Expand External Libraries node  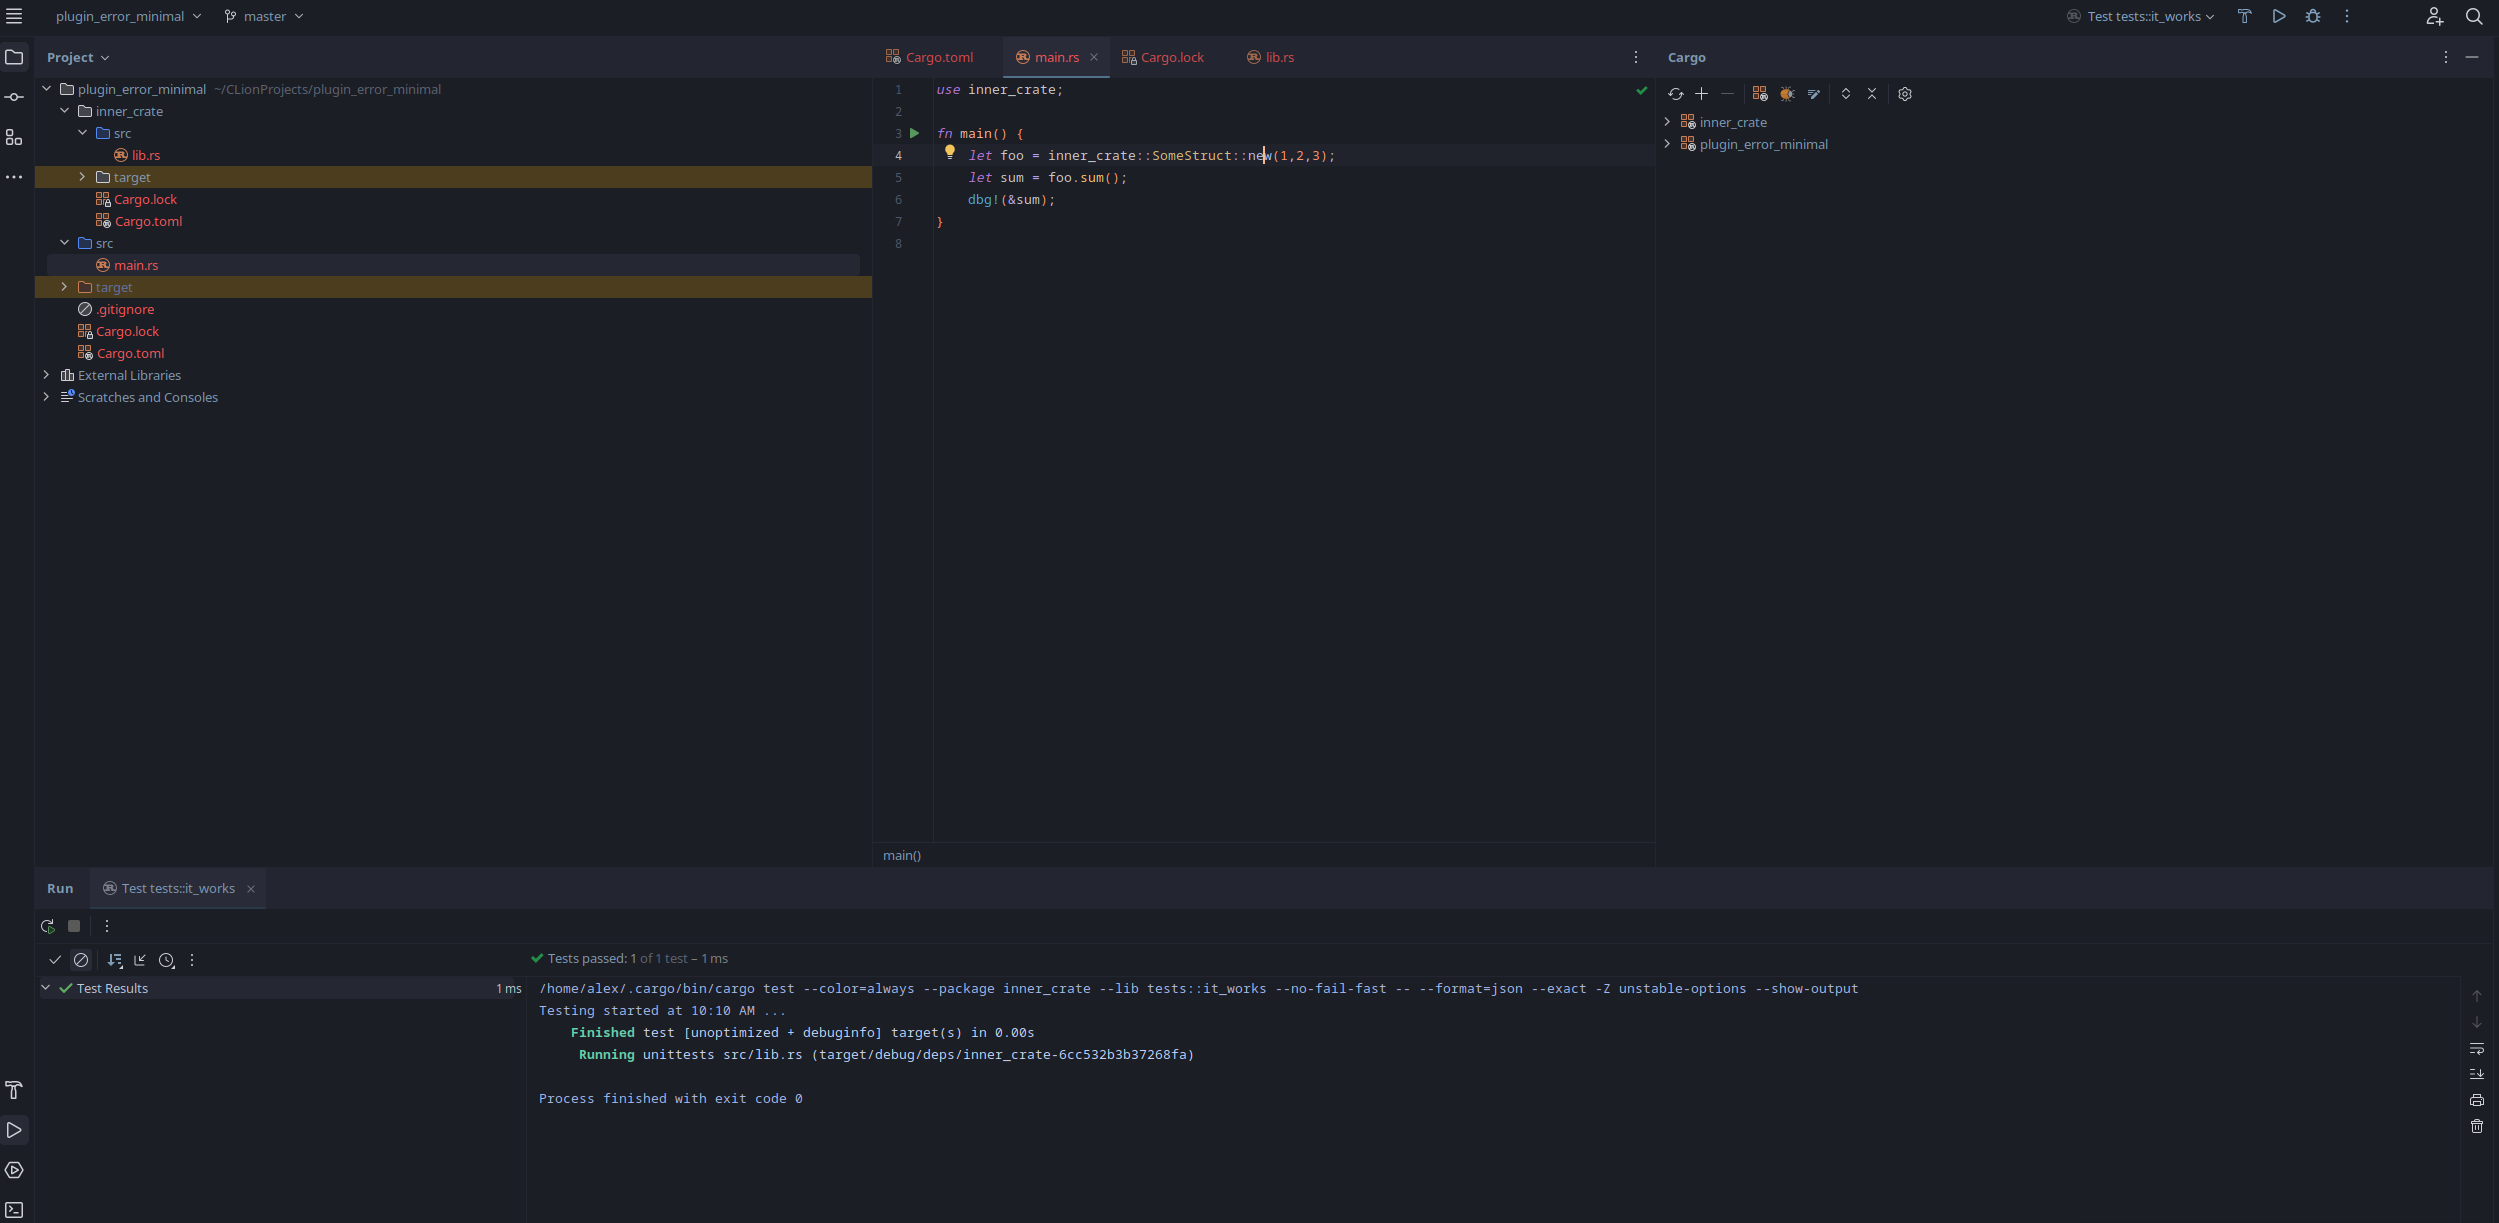click(x=47, y=375)
